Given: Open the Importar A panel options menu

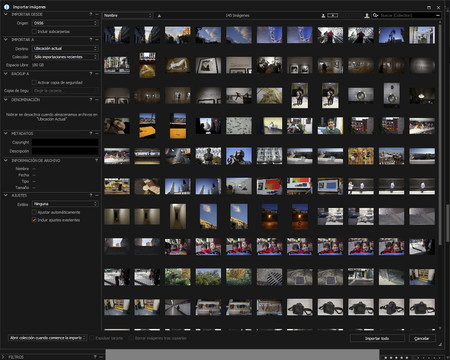Looking at the screenshot, I should [97, 40].
